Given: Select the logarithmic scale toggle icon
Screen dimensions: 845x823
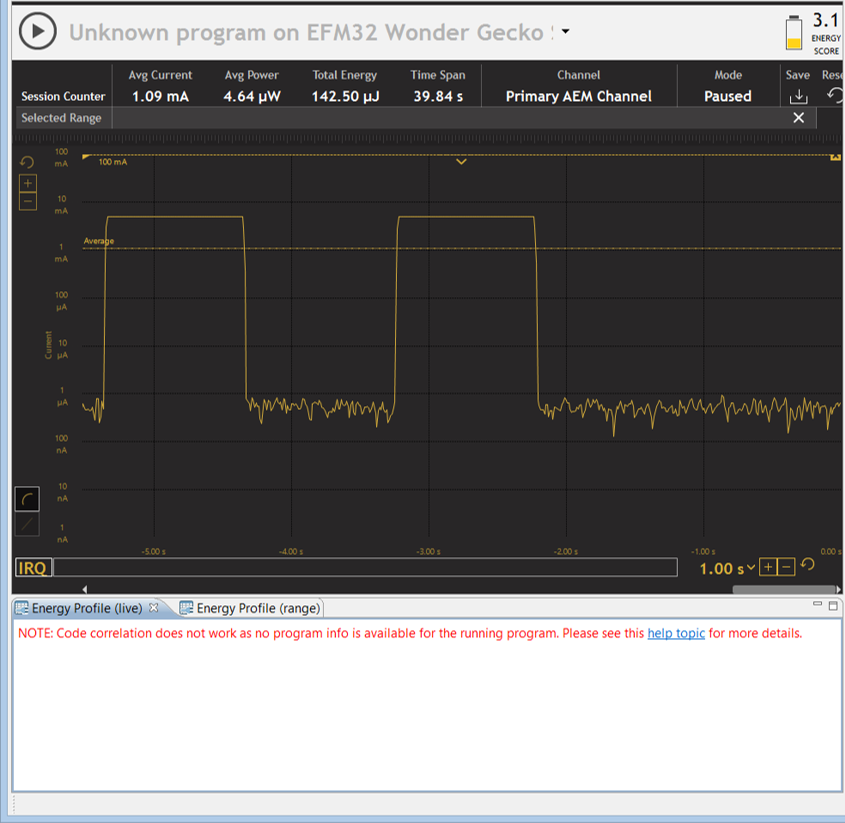Looking at the screenshot, I should (x=27, y=499).
